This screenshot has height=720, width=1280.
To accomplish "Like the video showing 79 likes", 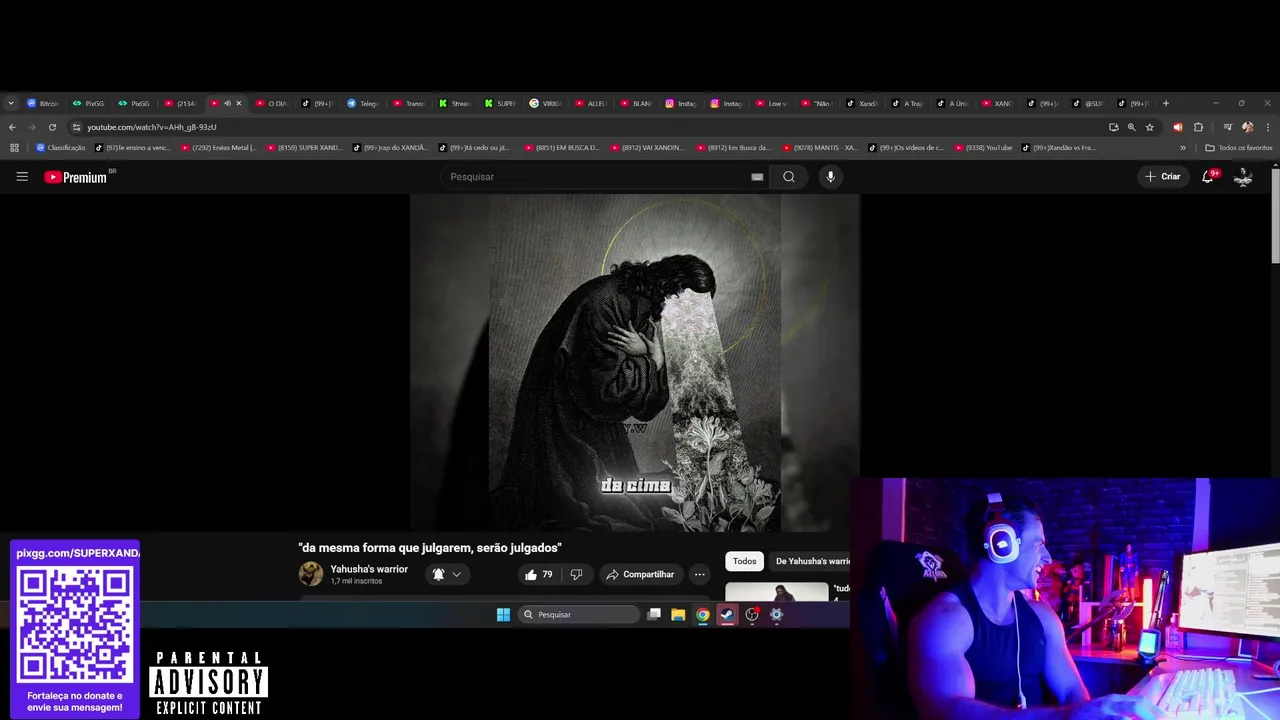I will click(x=539, y=574).
